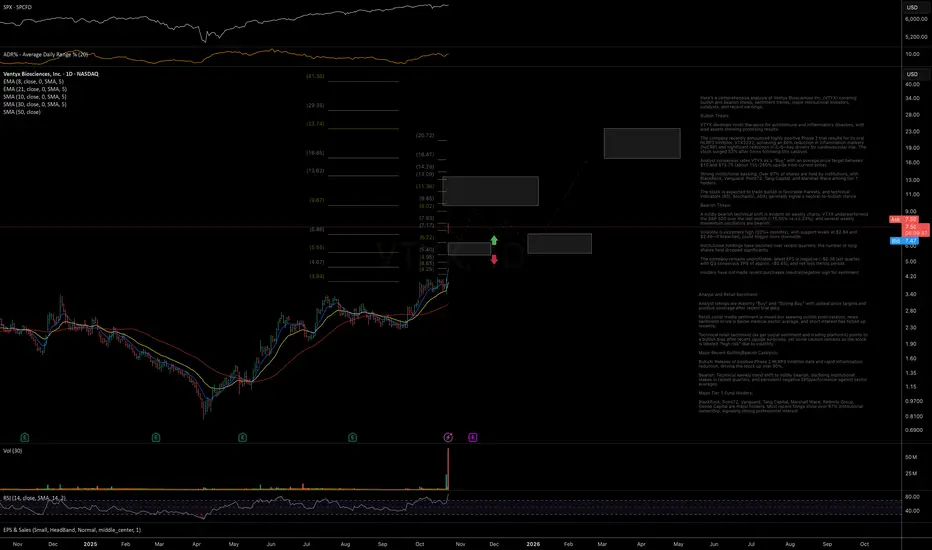Select the red down arrow drawing

pos(494,259)
